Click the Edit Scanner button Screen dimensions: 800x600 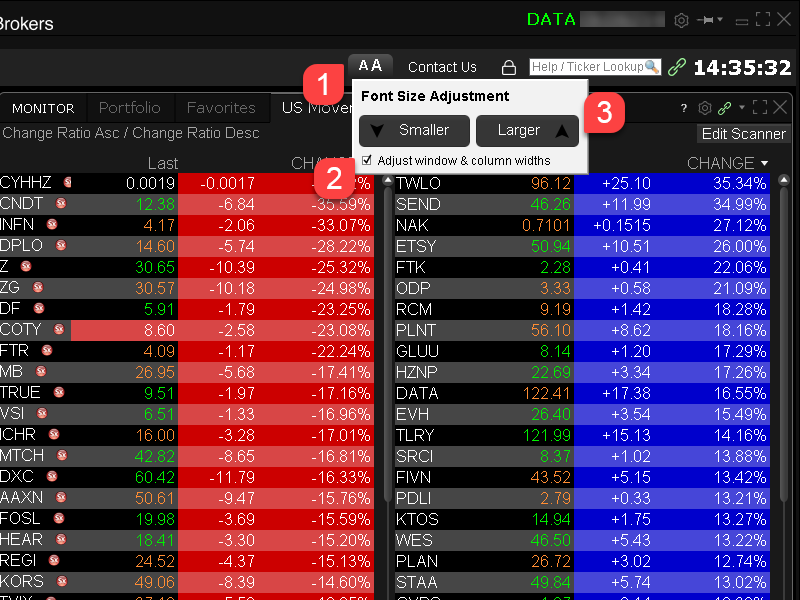[x=743, y=134]
